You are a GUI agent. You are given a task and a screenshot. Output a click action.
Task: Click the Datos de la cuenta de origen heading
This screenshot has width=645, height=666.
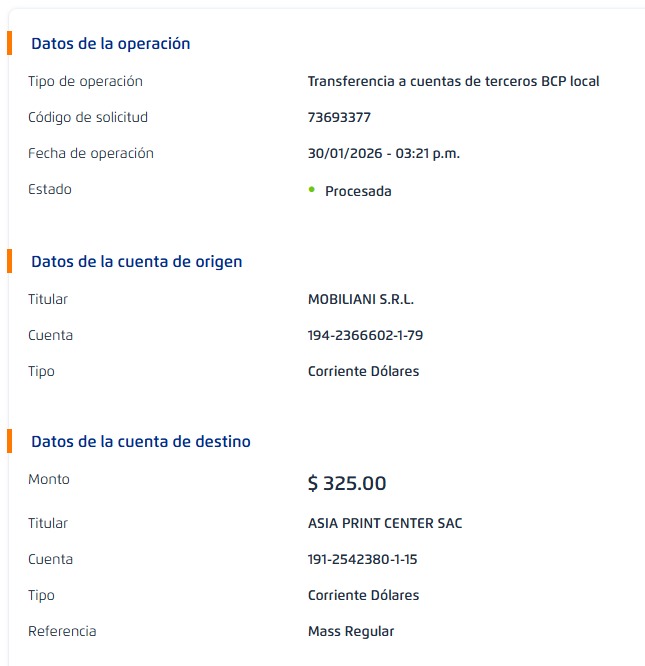point(136,261)
